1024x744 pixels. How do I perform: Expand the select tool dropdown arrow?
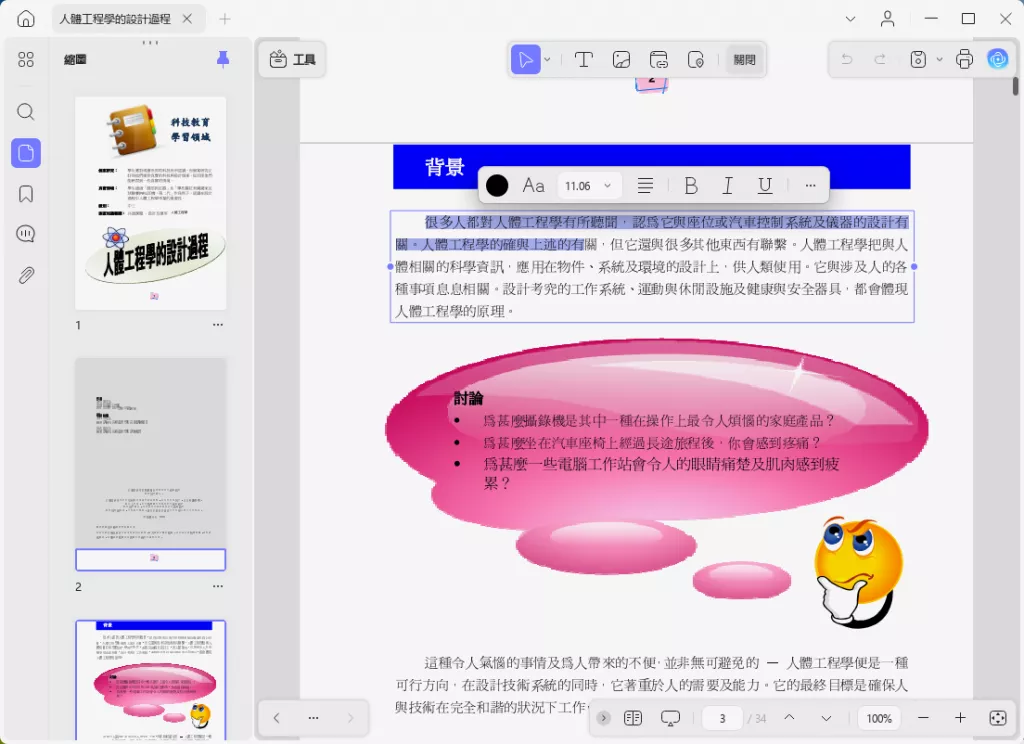pos(545,59)
